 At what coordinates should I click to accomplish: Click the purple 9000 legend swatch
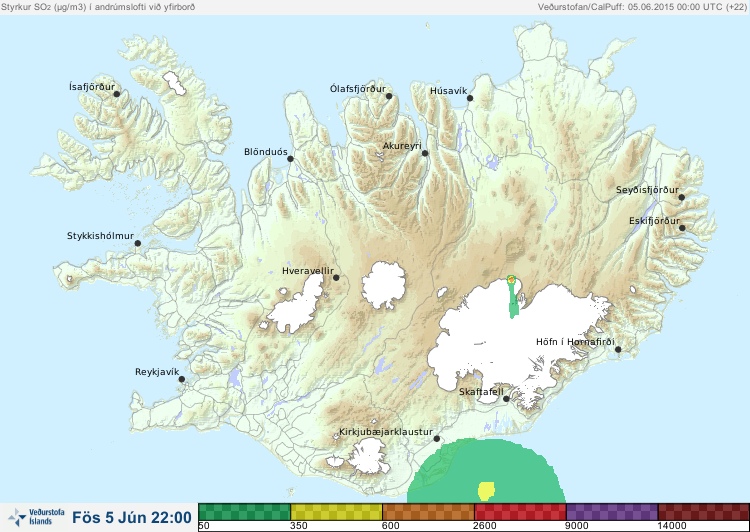[x=612, y=512]
